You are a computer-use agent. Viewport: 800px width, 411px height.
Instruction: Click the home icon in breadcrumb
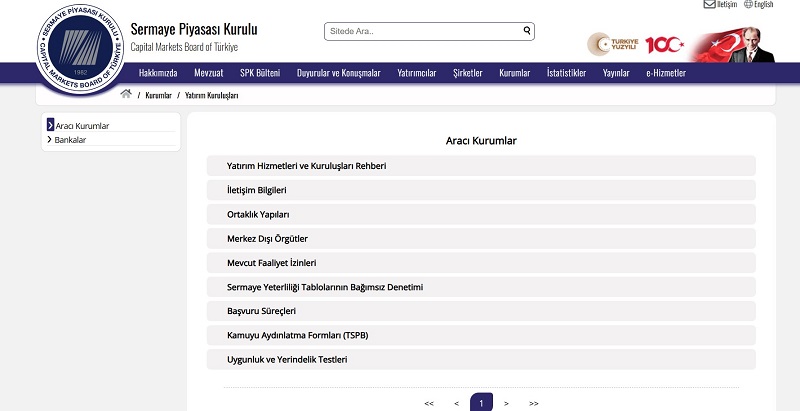(x=126, y=94)
